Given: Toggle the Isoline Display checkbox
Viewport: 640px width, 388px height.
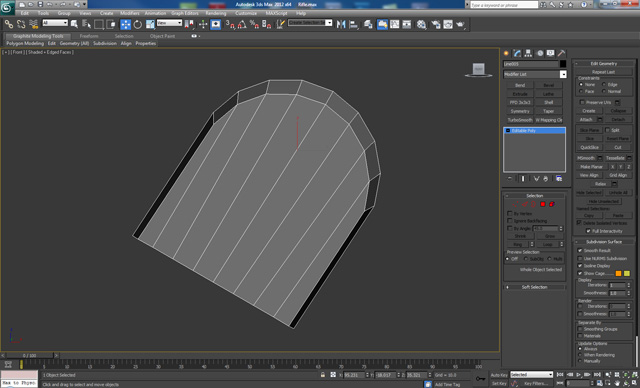Looking at the screenshot, I should [x=580, y=266].
